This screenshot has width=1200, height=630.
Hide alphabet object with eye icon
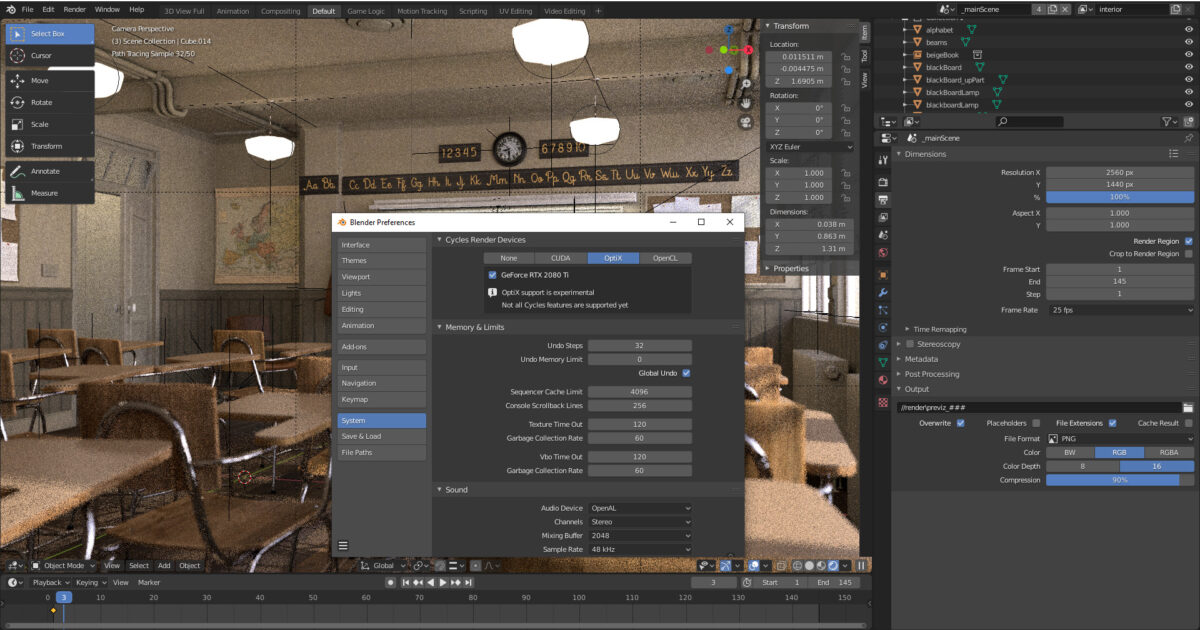pyautogui.click(x=1188, y=30)
